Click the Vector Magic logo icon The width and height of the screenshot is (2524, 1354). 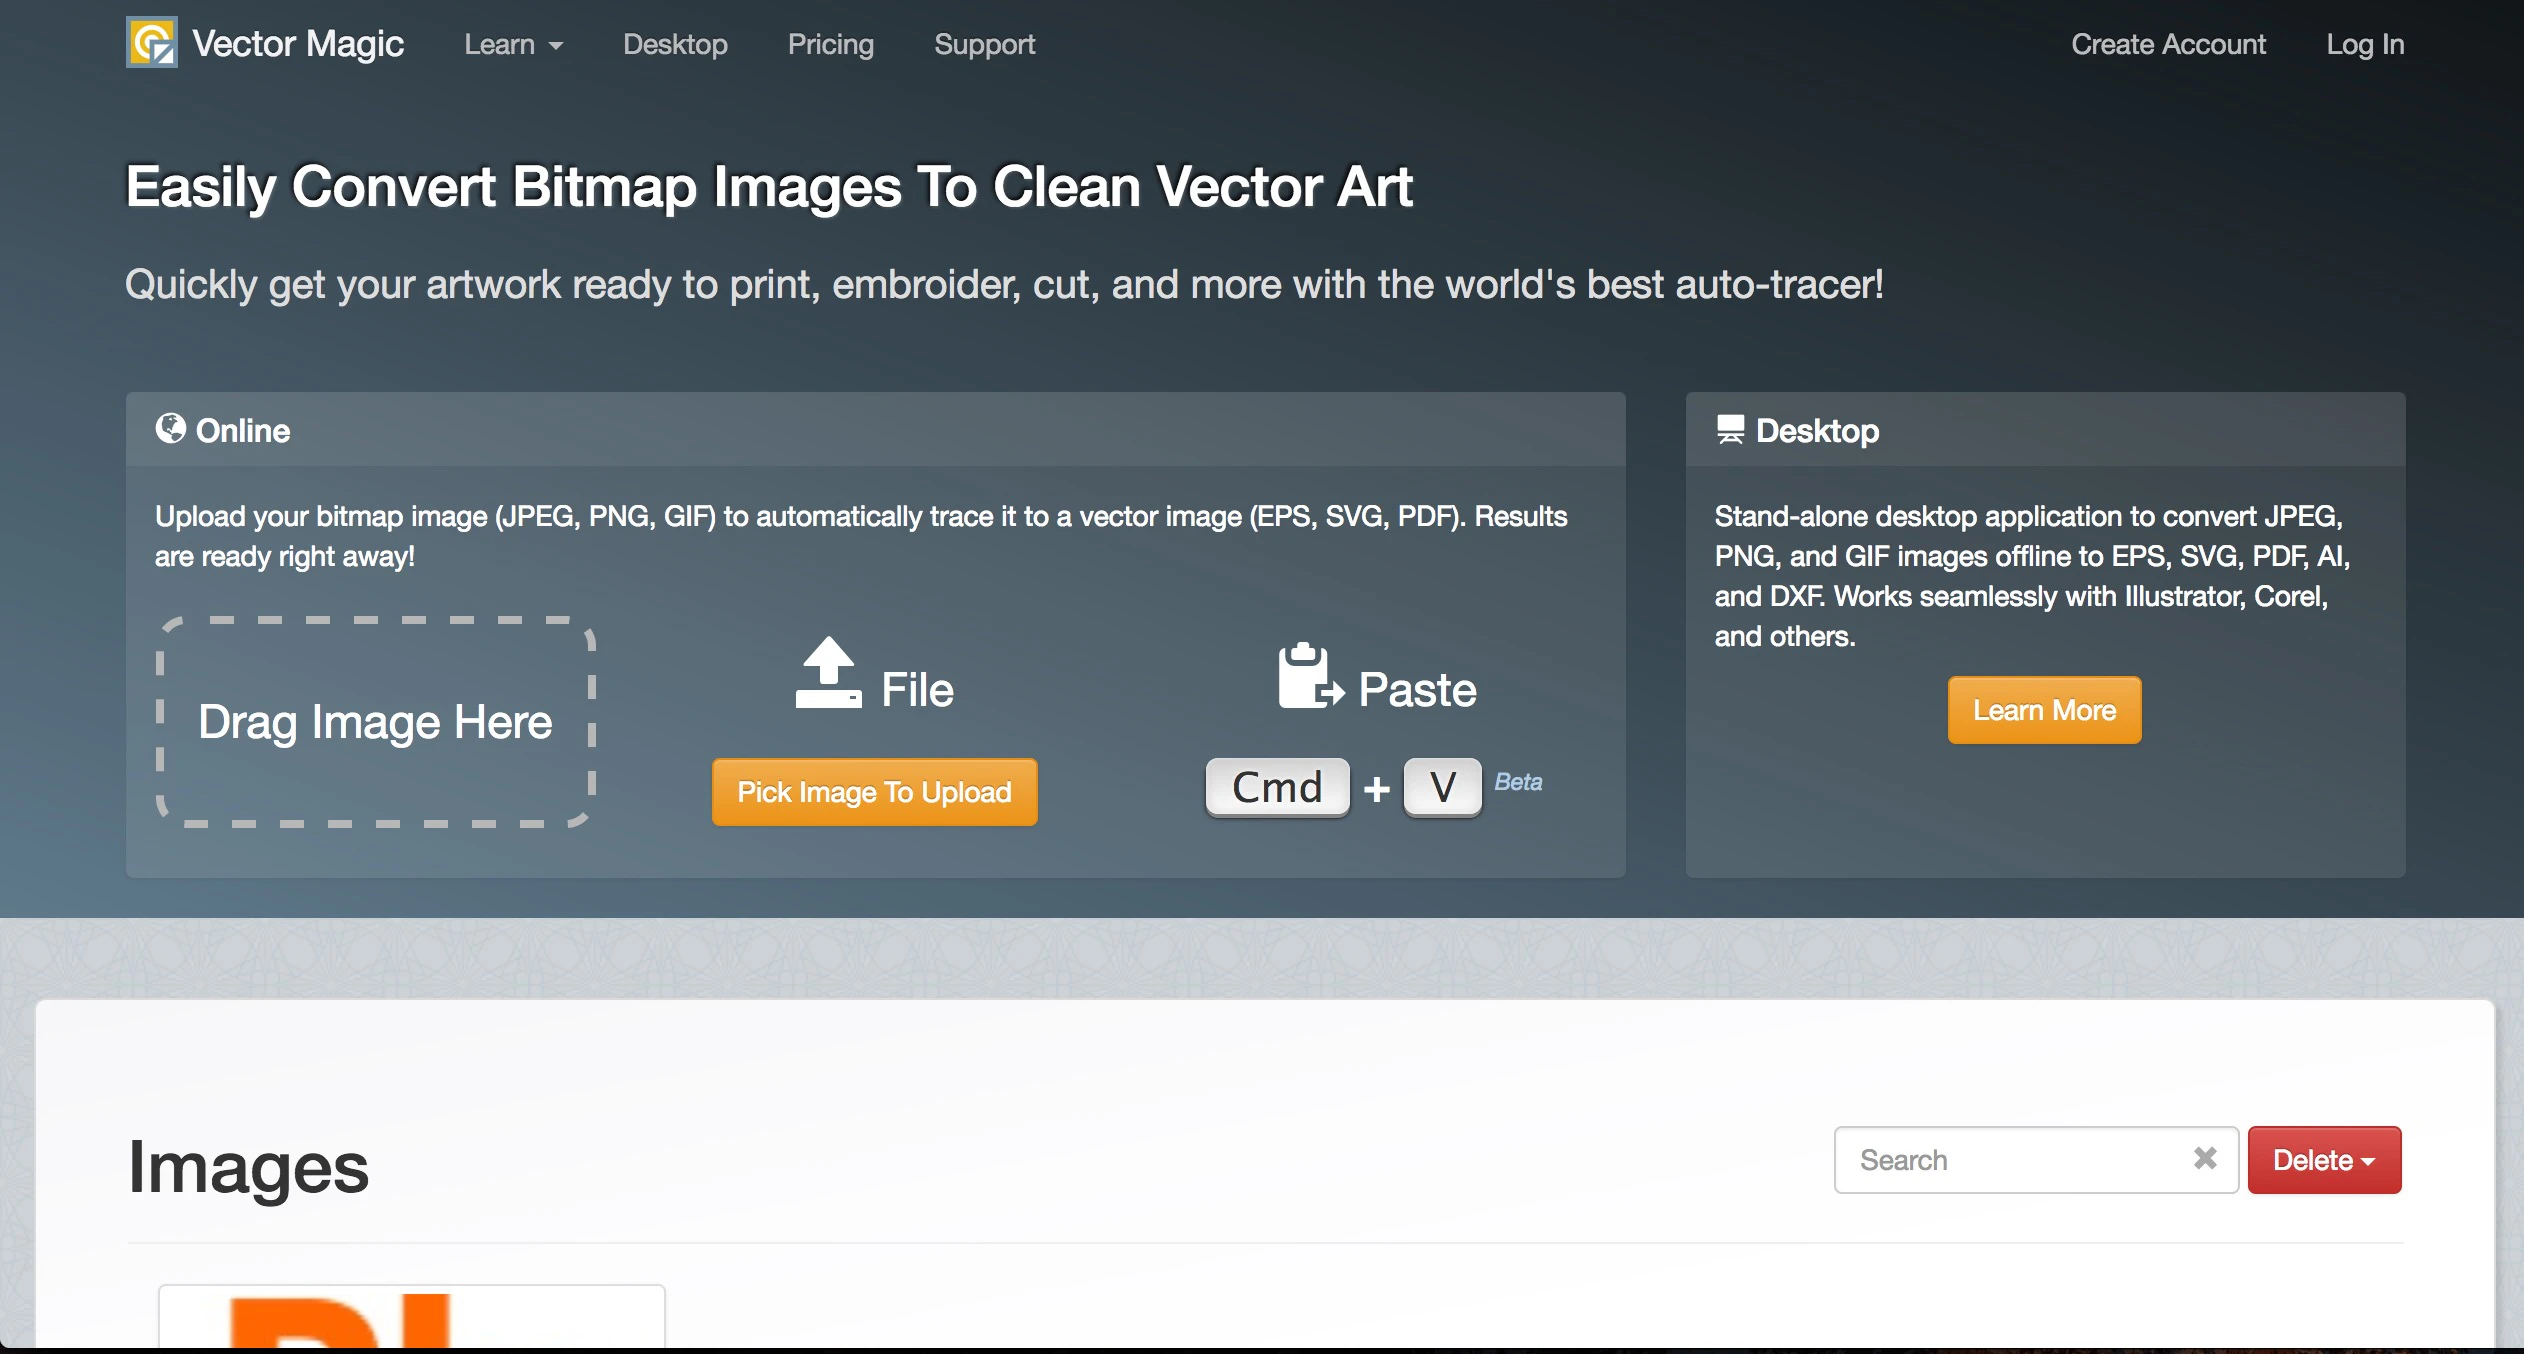click(x=152, y=43)
